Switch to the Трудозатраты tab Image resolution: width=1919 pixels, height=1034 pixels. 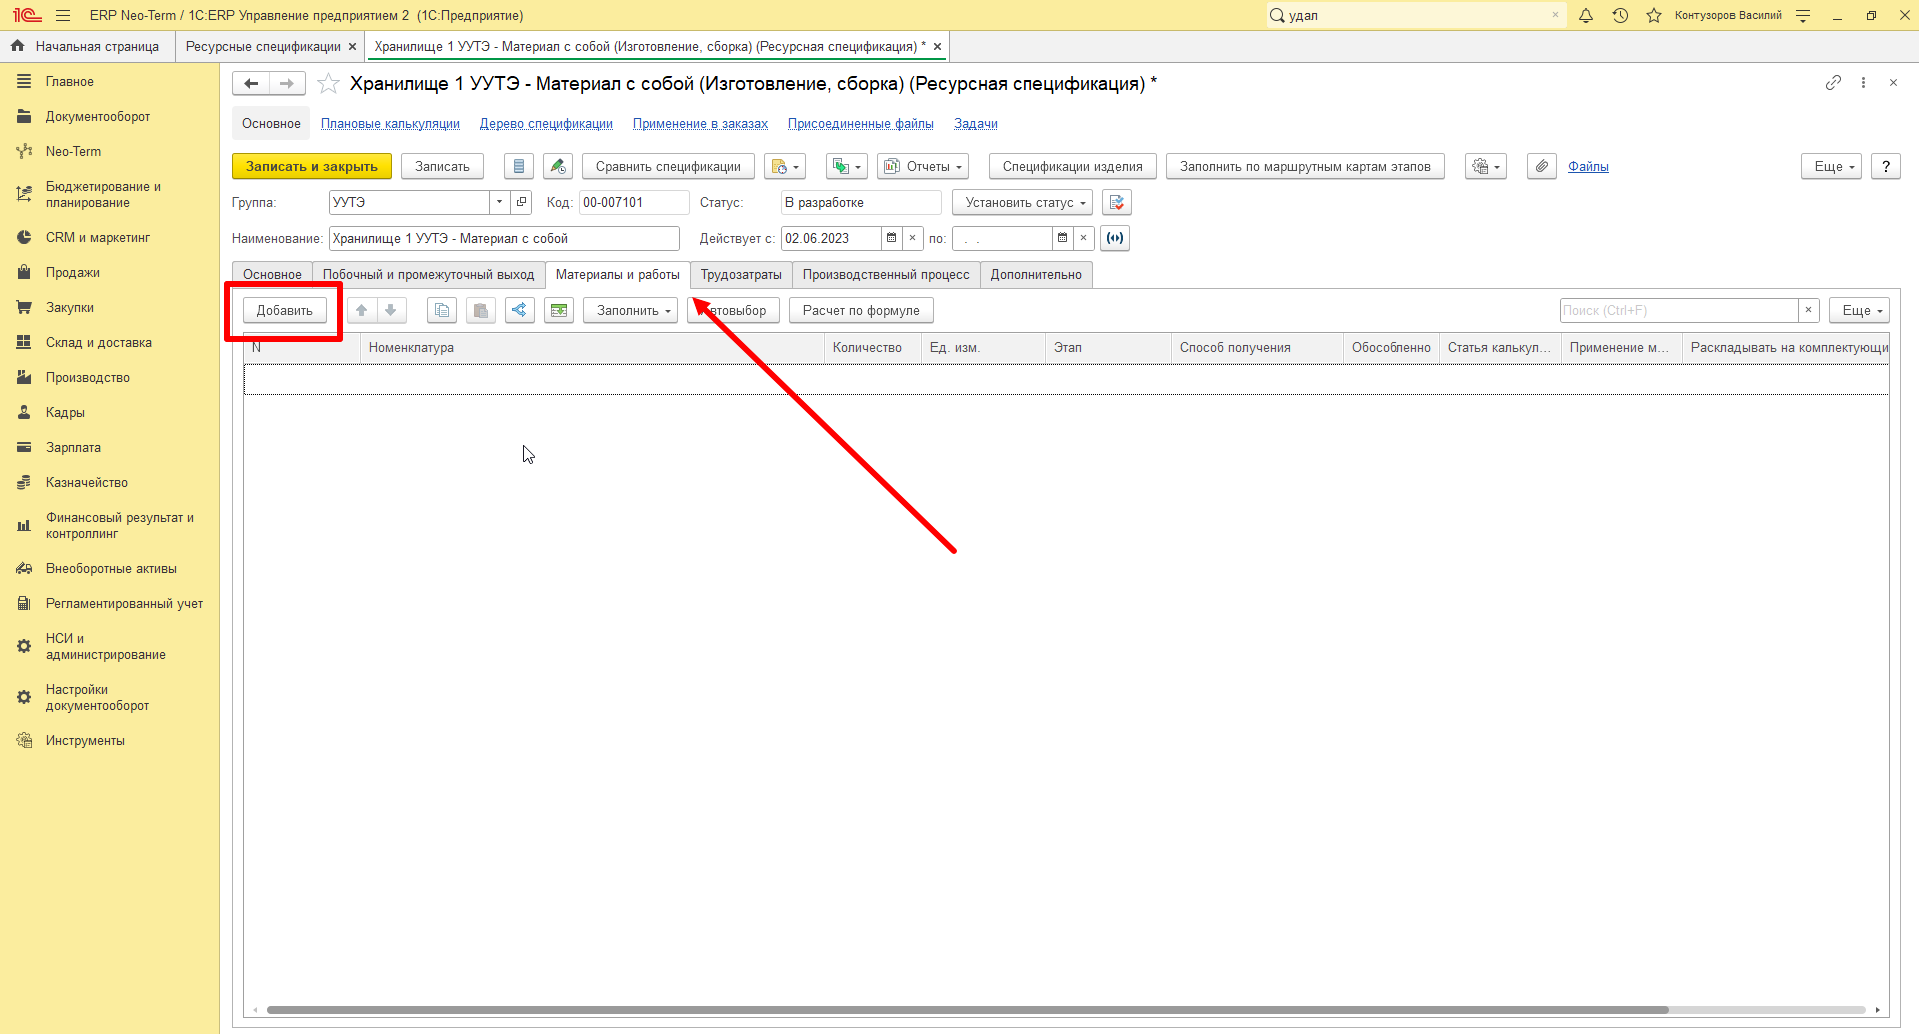(741, 274)
